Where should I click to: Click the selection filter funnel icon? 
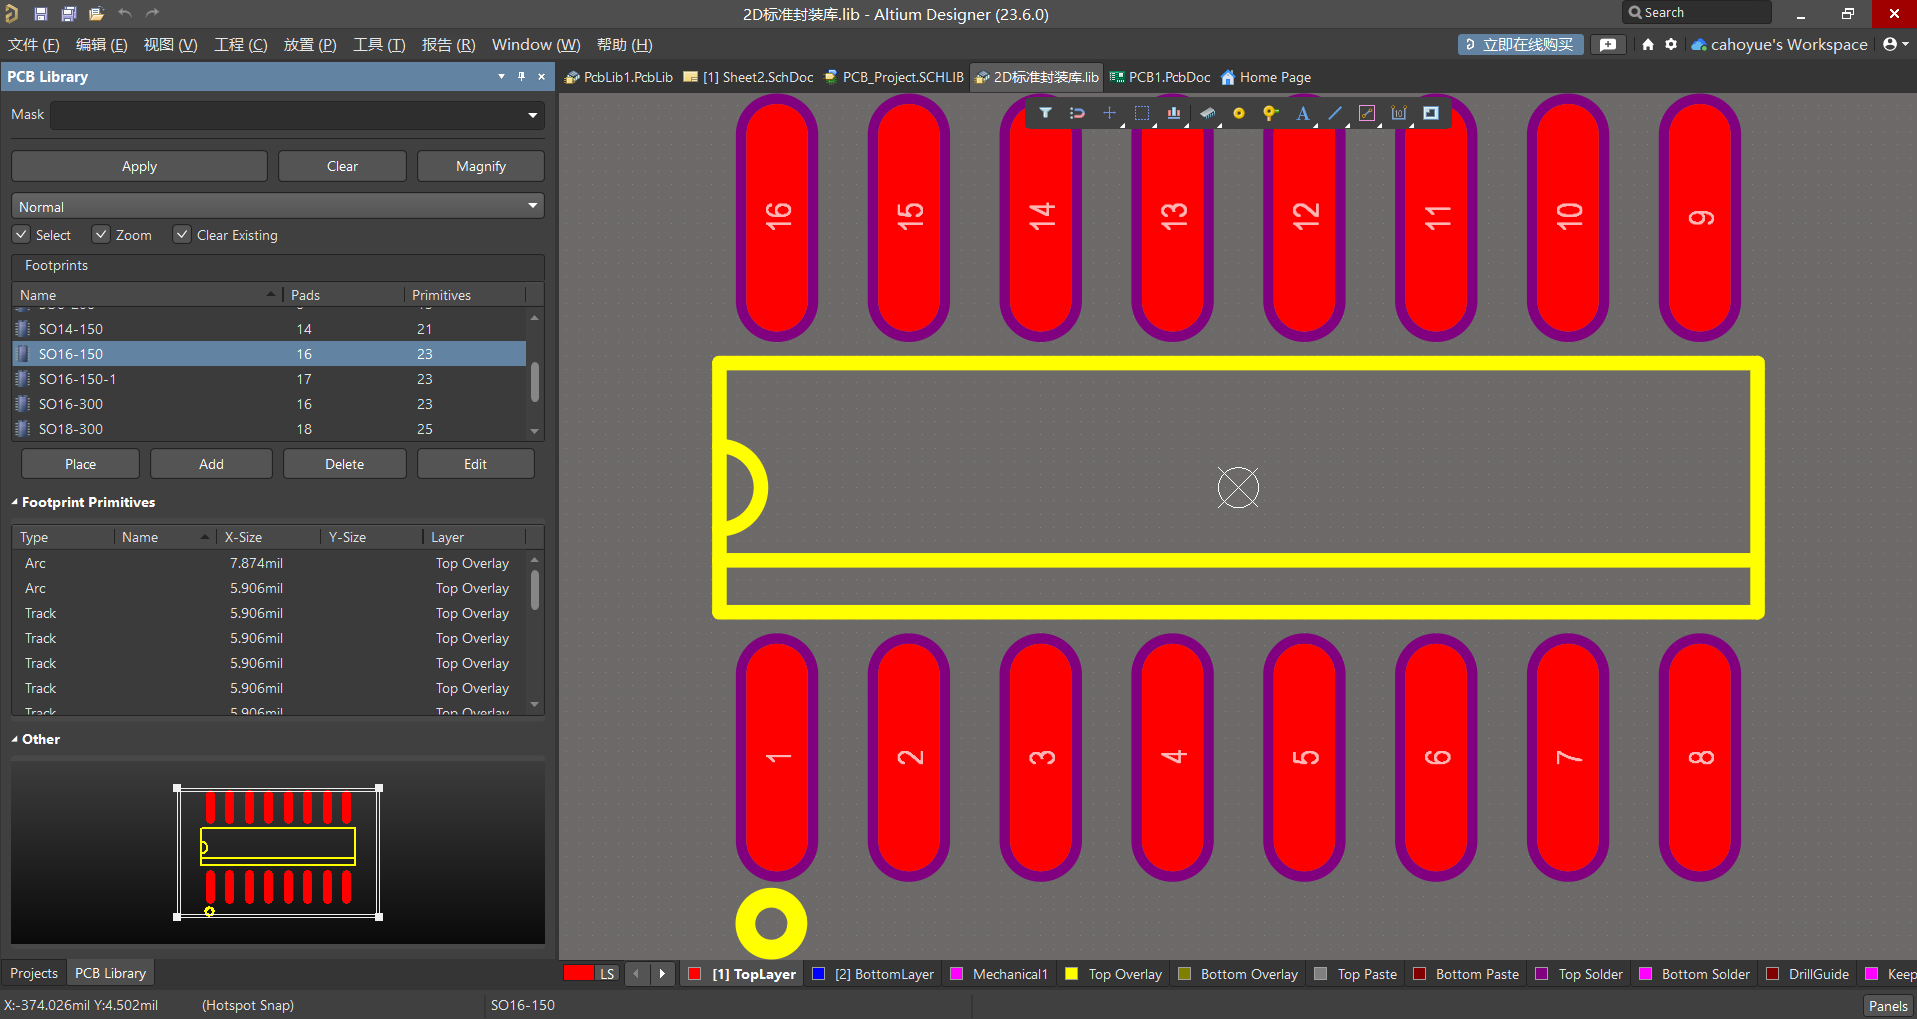point(1045,113)
